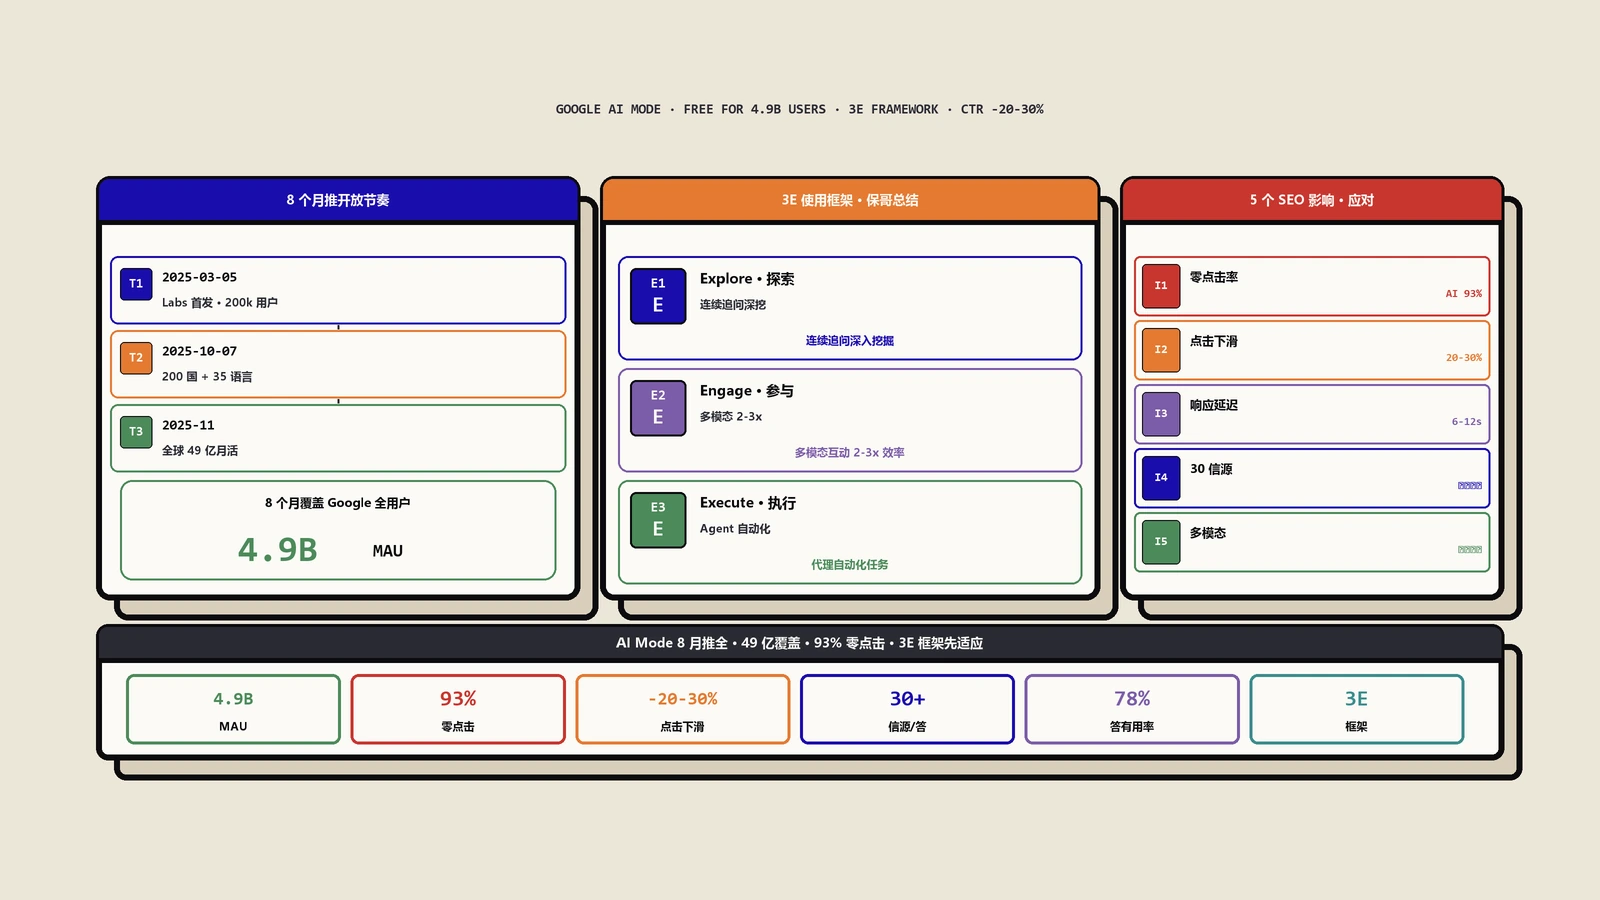Click "响应延迟" label in I3 row
This screenshot has width=1600, height=900.
pyautogui.click(x=1214, y=405)
